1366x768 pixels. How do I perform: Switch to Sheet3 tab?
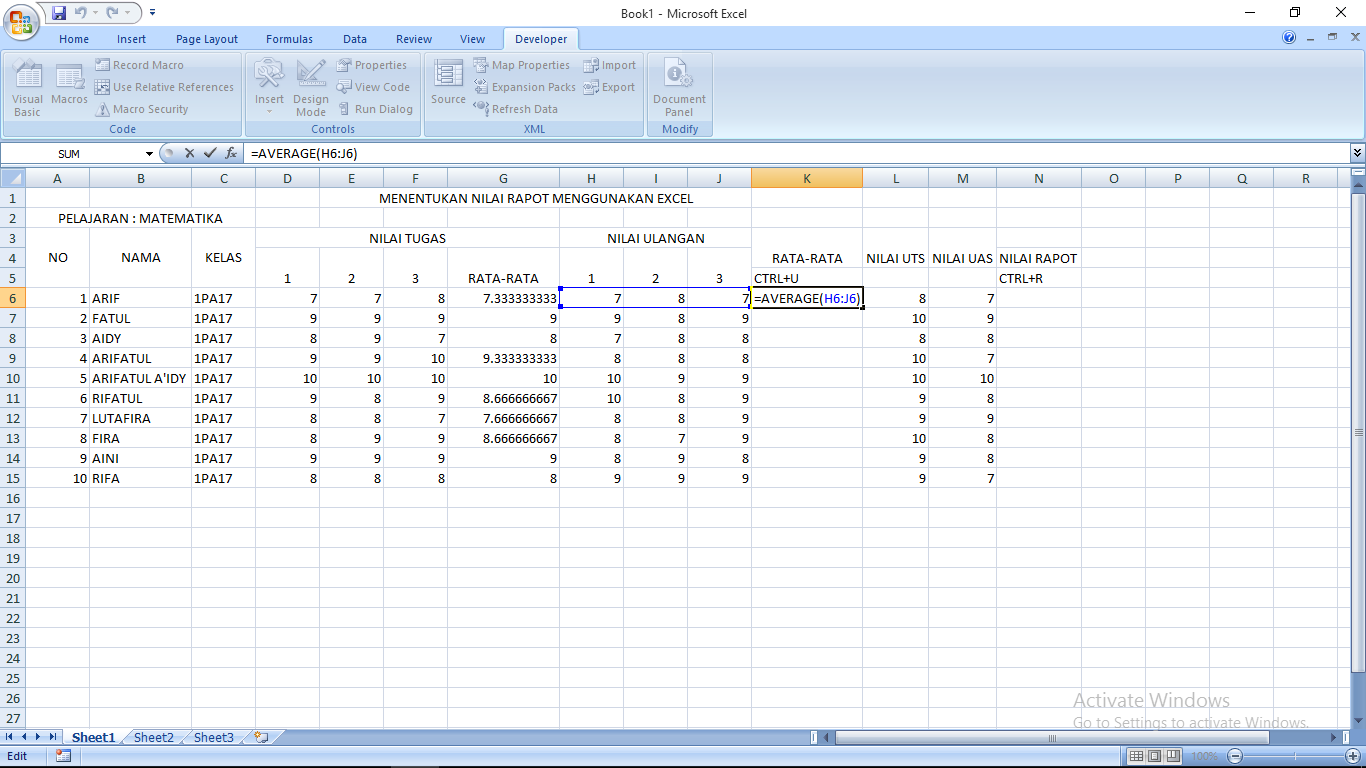click(x=214, y=737)
